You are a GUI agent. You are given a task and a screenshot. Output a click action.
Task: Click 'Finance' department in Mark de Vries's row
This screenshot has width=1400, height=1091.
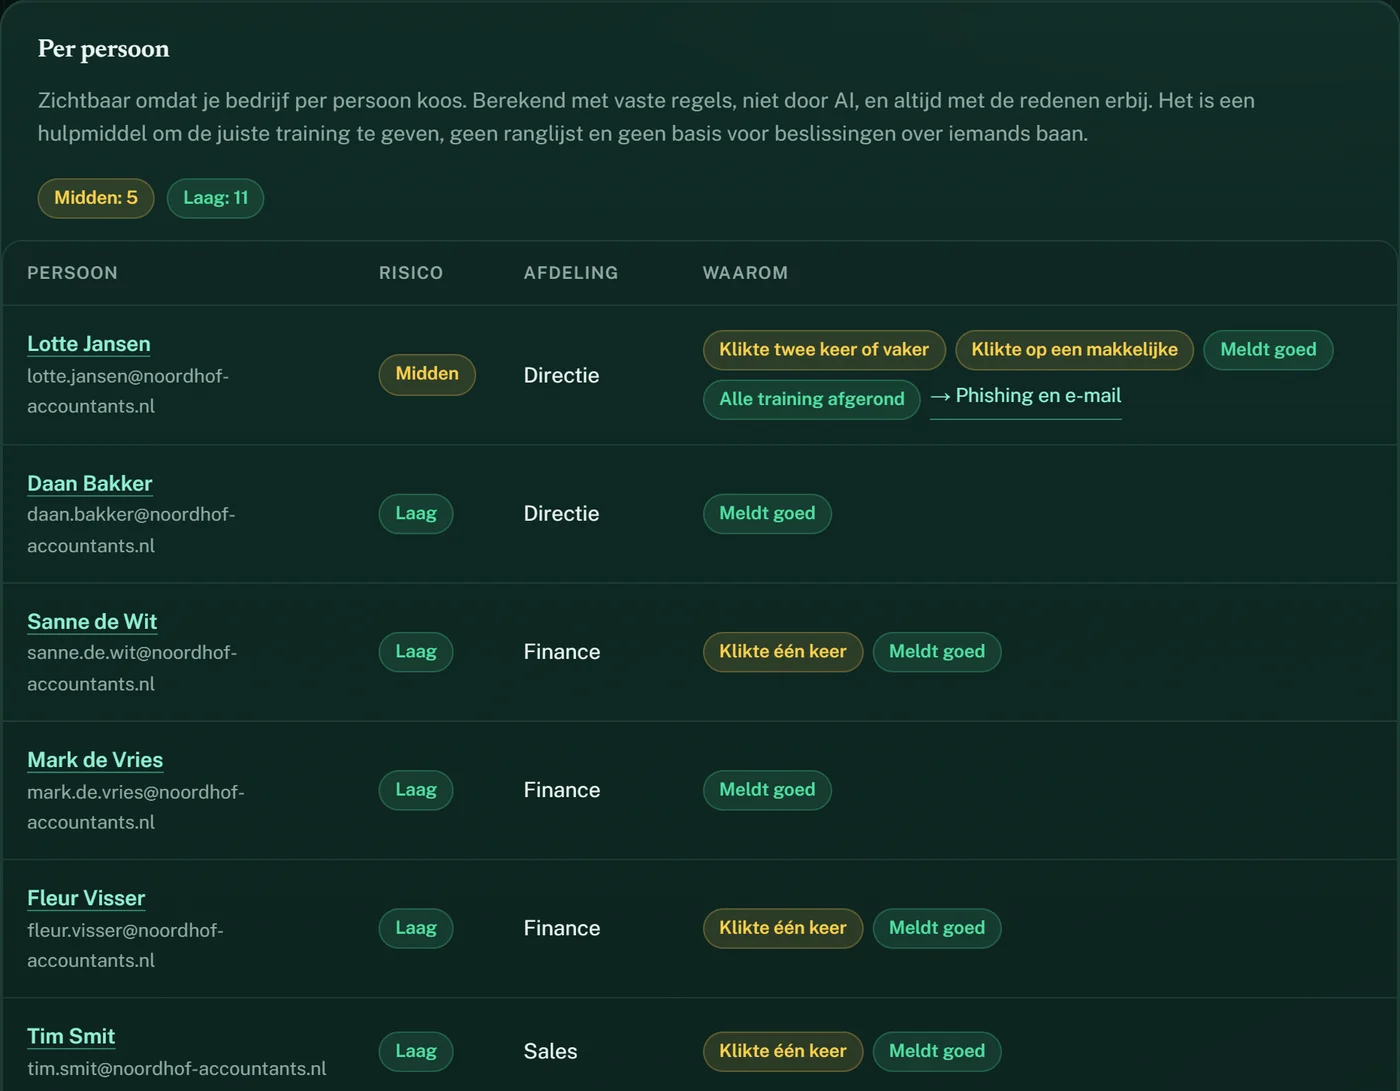coord(562,790)
